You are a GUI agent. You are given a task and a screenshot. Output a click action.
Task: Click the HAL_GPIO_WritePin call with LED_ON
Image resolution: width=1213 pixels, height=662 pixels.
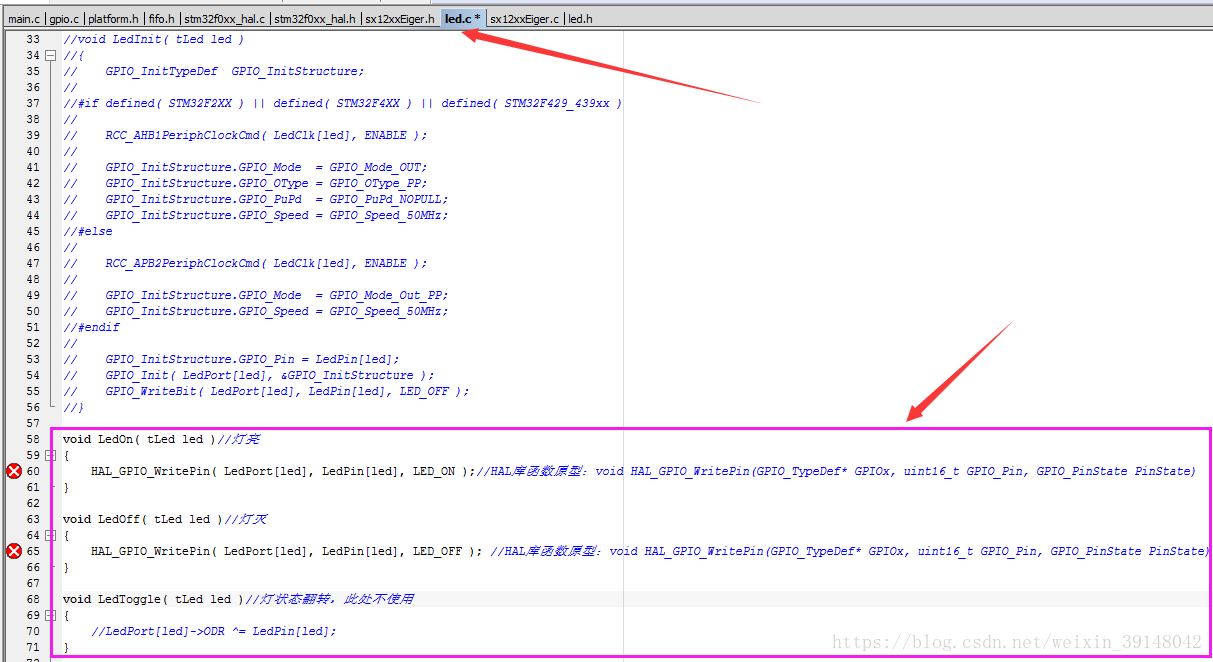(283, 471)
